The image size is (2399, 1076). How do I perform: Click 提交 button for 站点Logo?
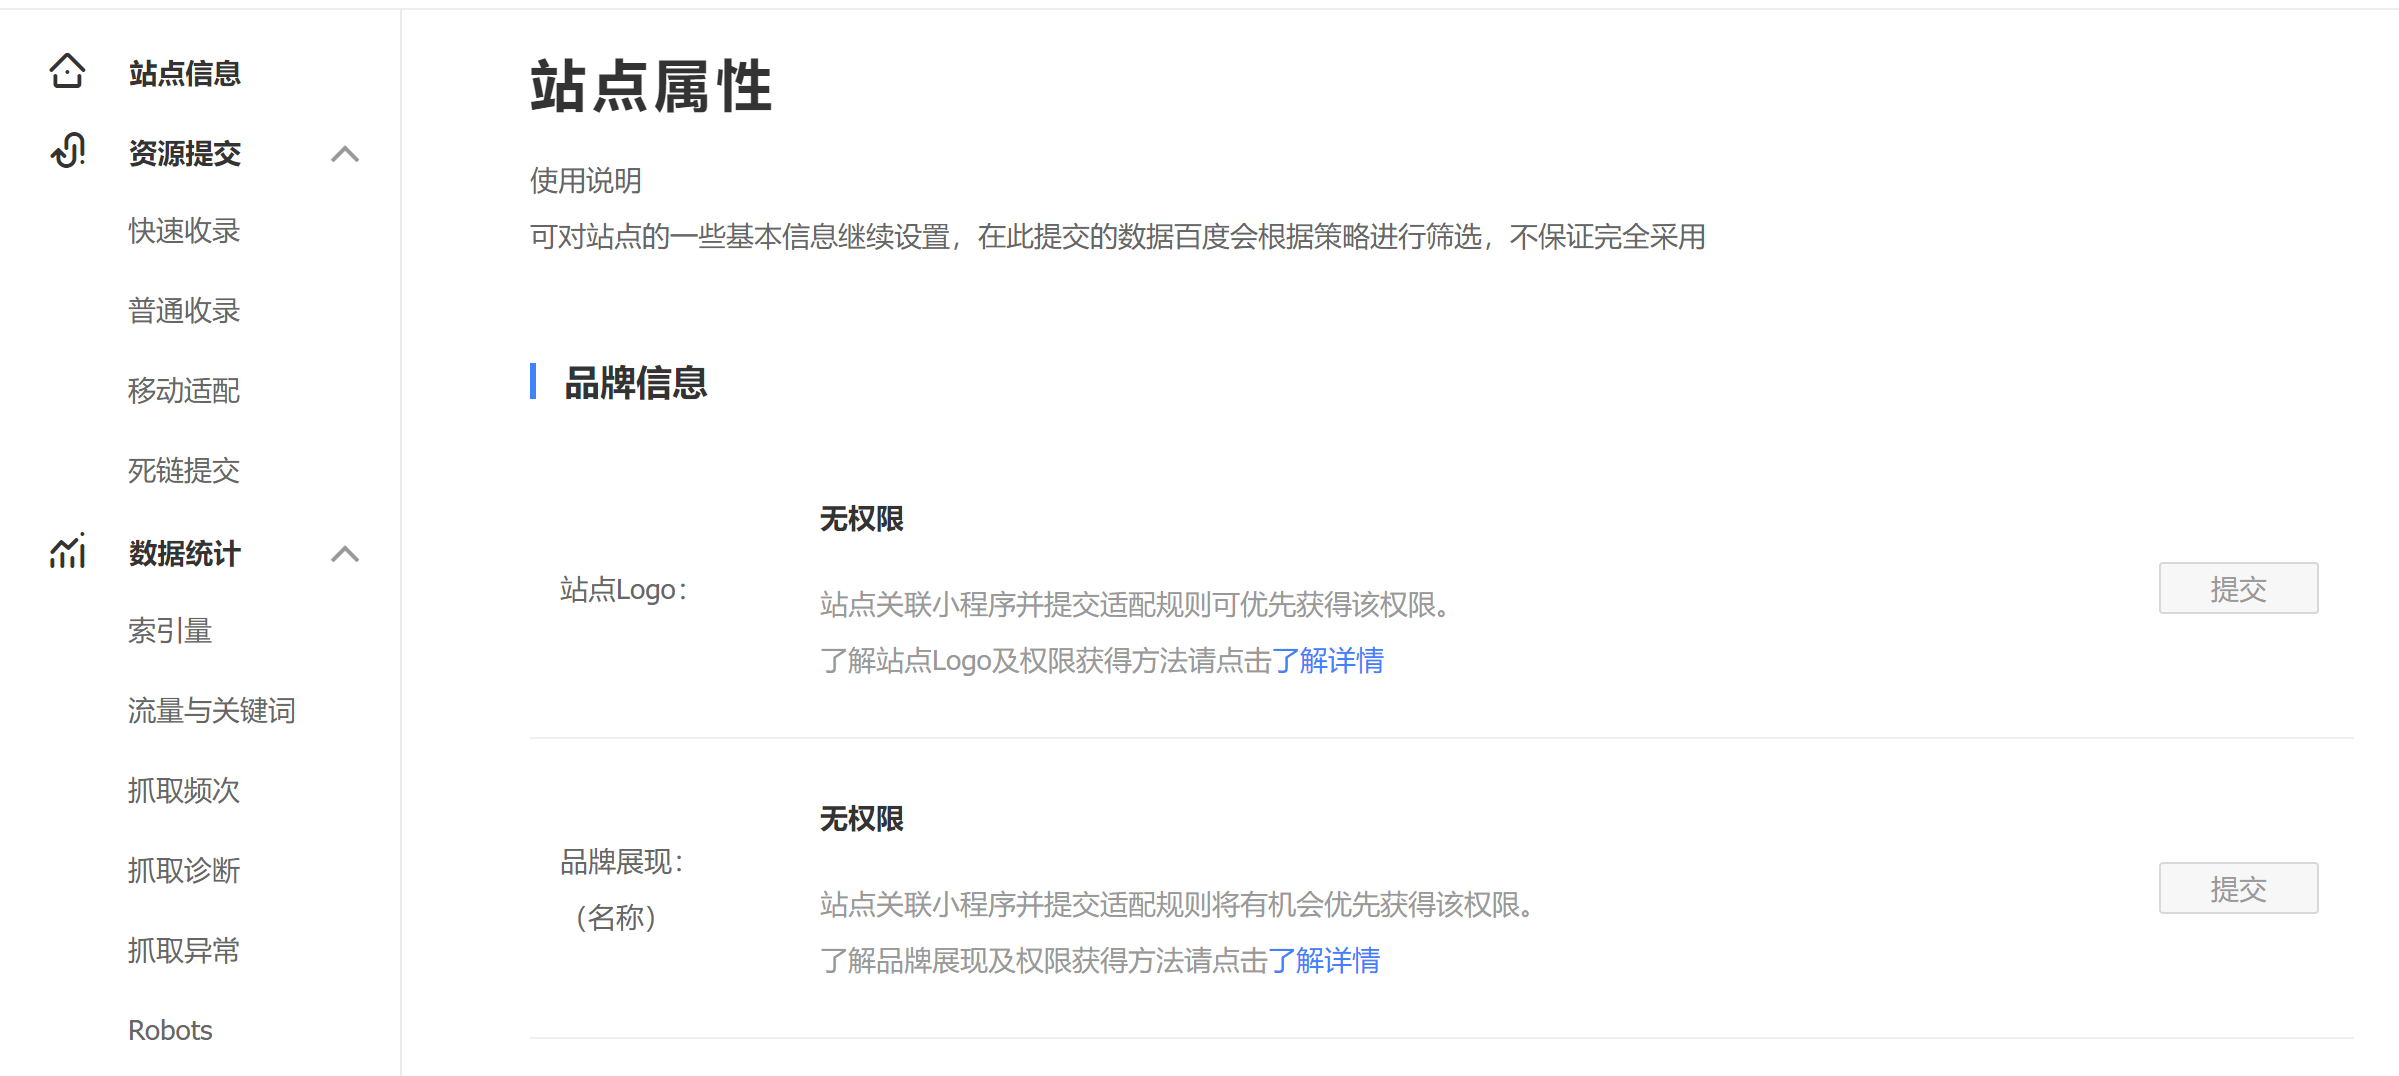pos(2238,588)
